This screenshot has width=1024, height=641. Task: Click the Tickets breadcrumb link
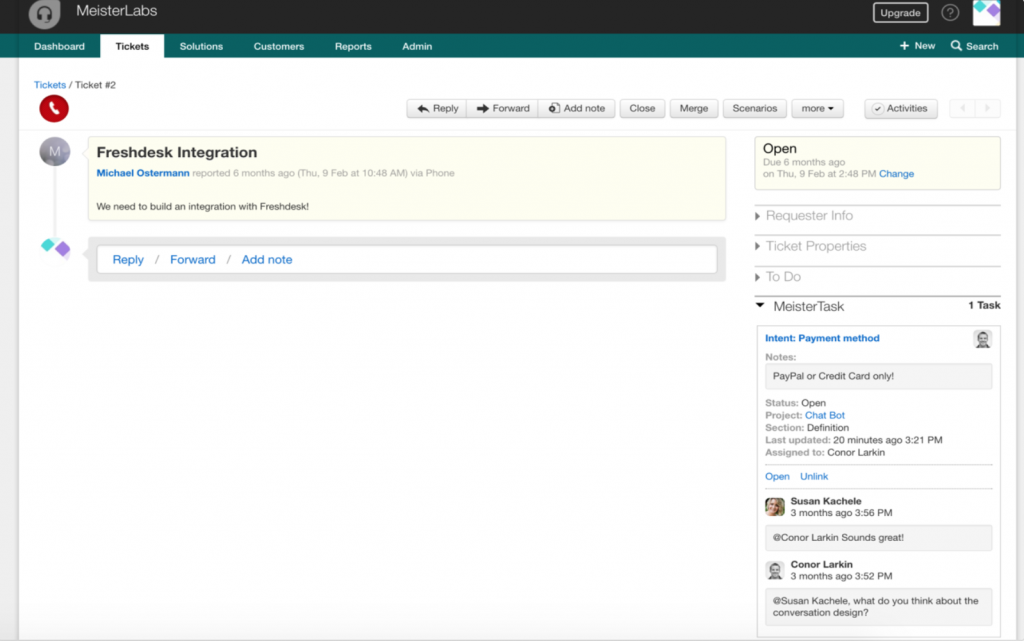tap(50, 85)
